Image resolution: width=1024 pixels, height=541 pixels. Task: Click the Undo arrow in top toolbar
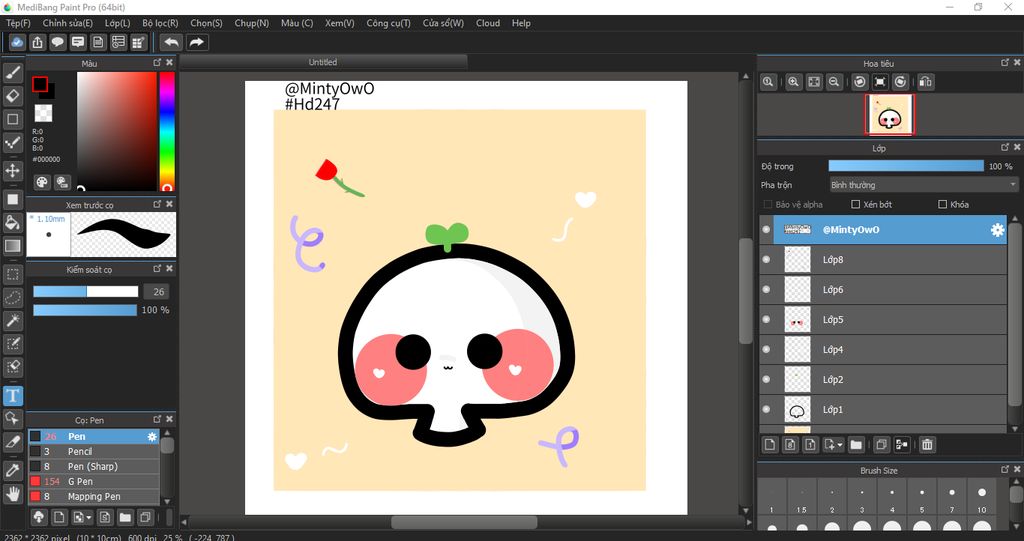click(171, 42)
